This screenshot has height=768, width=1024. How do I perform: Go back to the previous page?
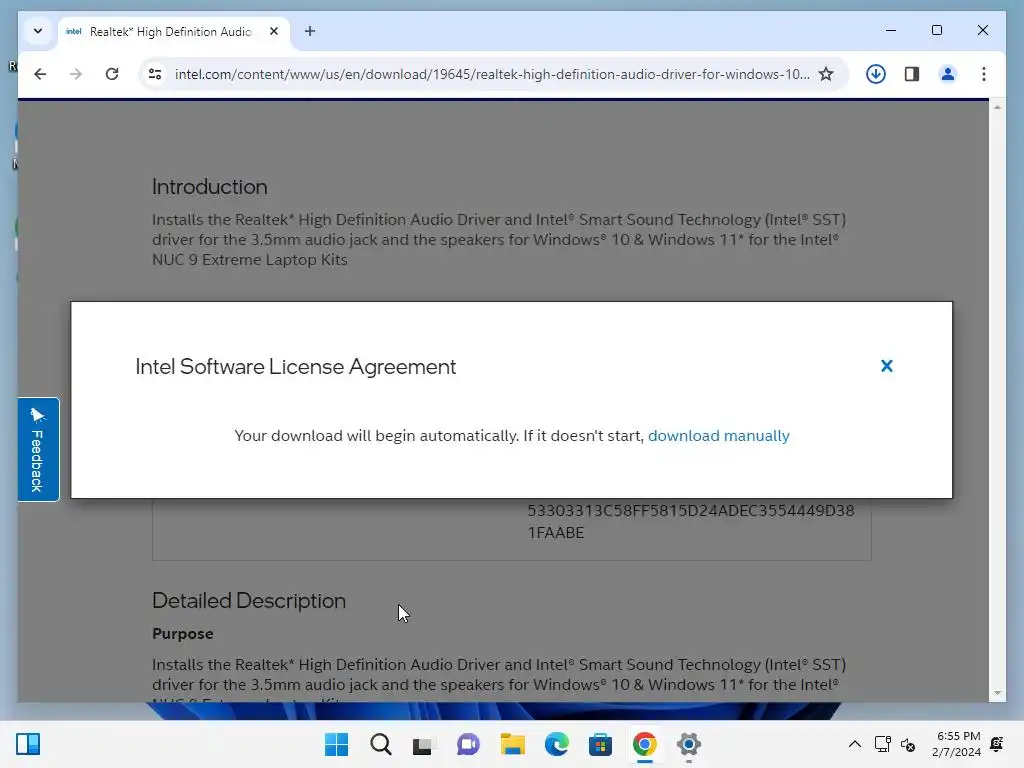point(40,74)
